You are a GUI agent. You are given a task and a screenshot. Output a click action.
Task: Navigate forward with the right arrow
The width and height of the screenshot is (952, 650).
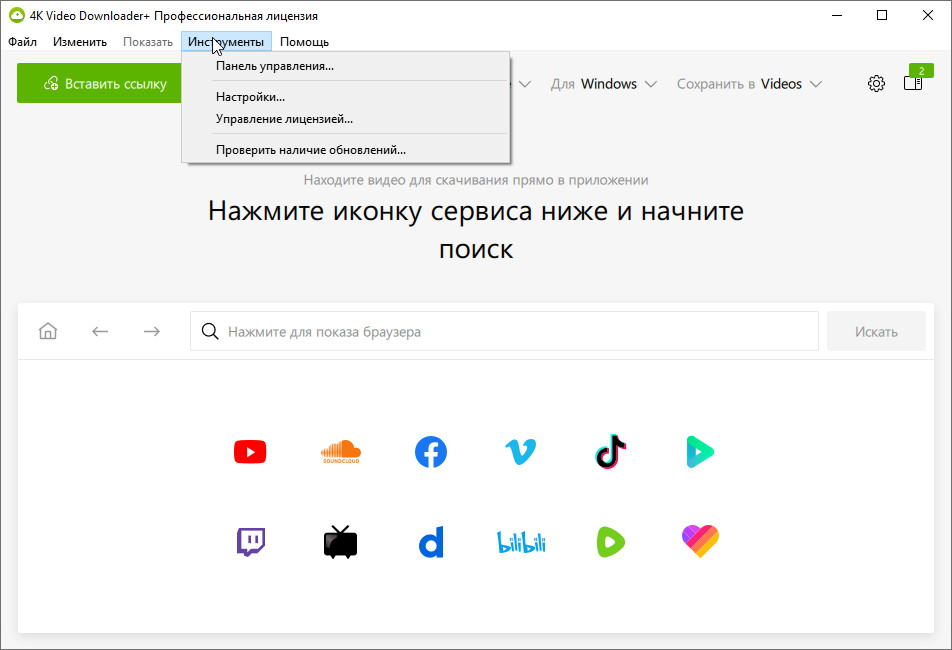pyautogui.click(x=152, y=331)
